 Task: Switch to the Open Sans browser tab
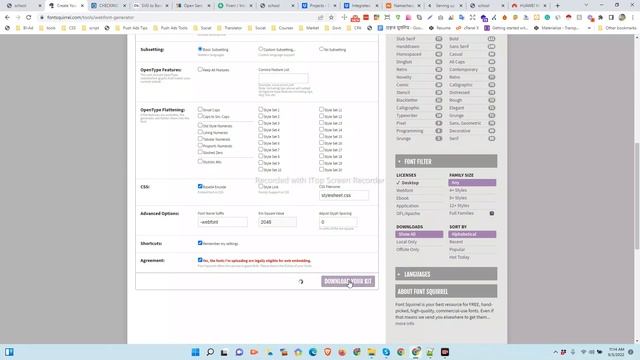(x=192, y=6)
